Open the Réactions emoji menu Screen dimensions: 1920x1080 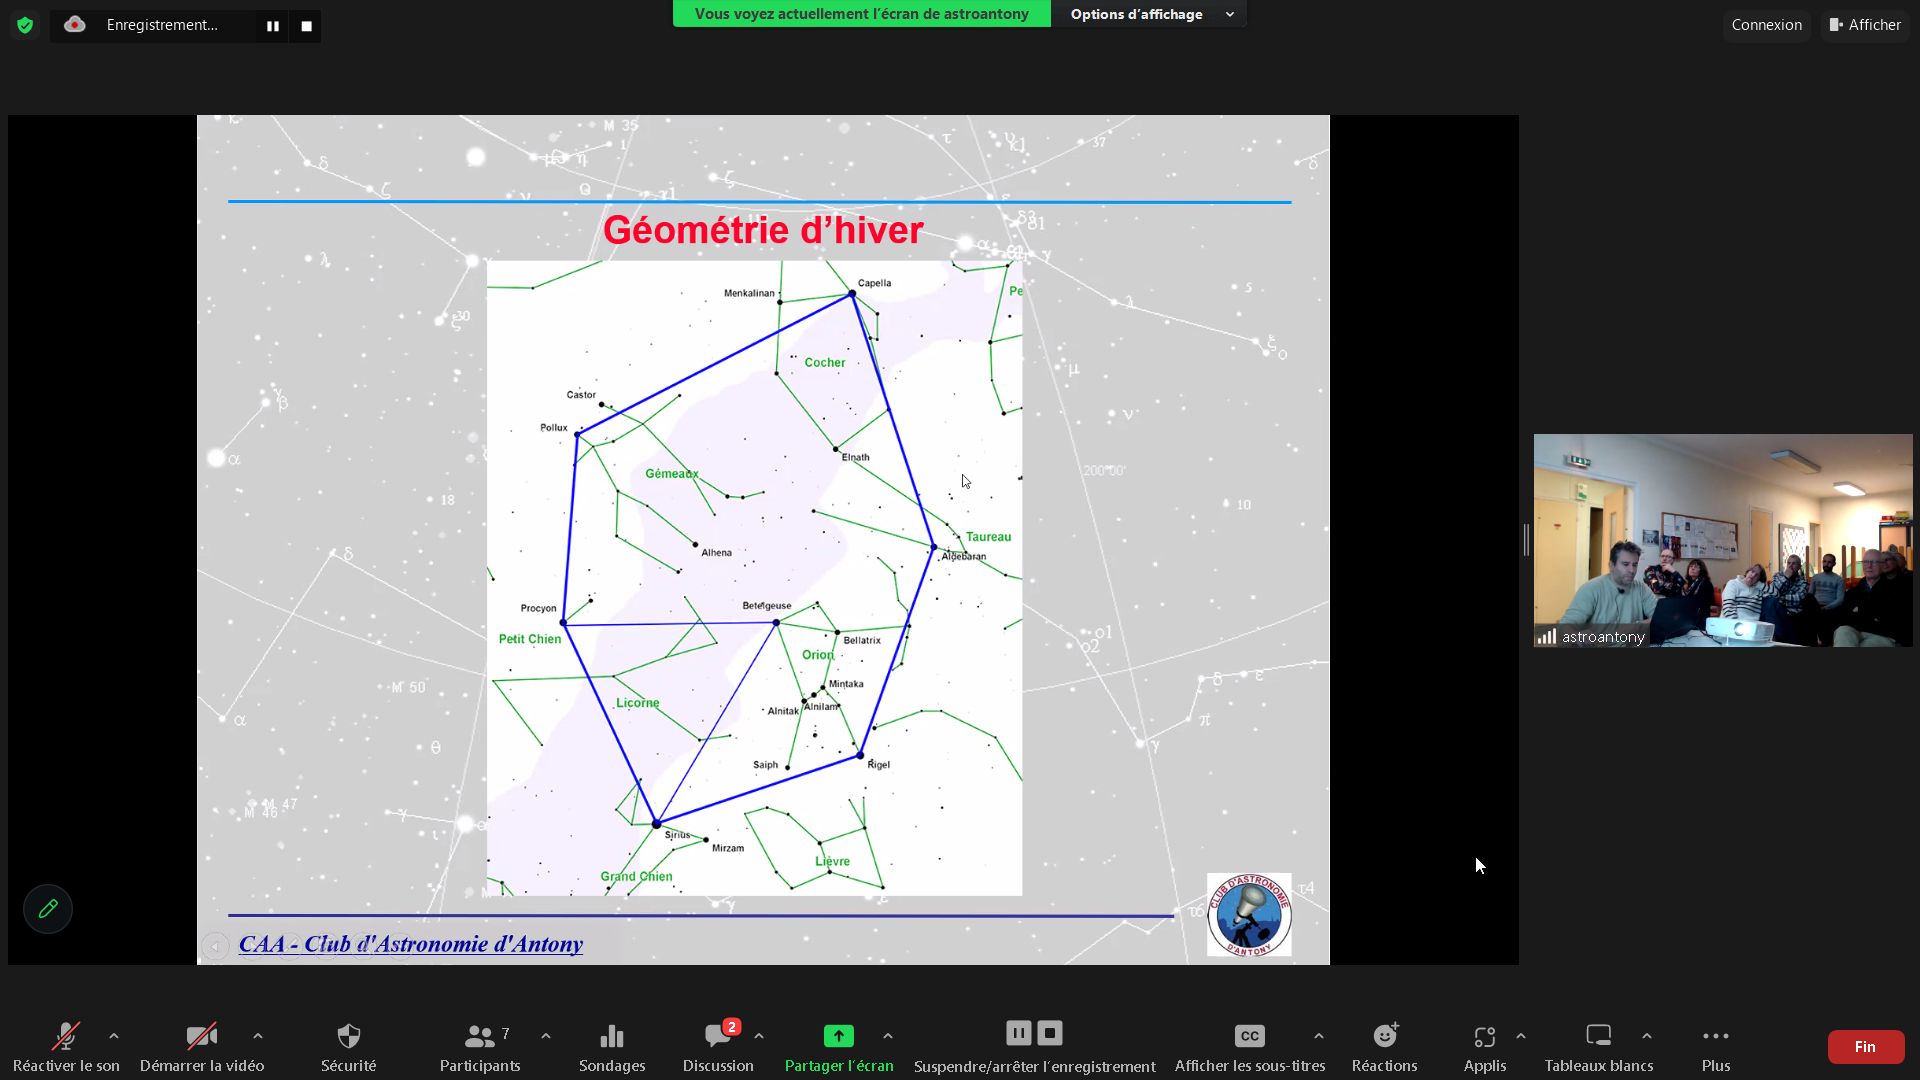pos(1385,1047)
